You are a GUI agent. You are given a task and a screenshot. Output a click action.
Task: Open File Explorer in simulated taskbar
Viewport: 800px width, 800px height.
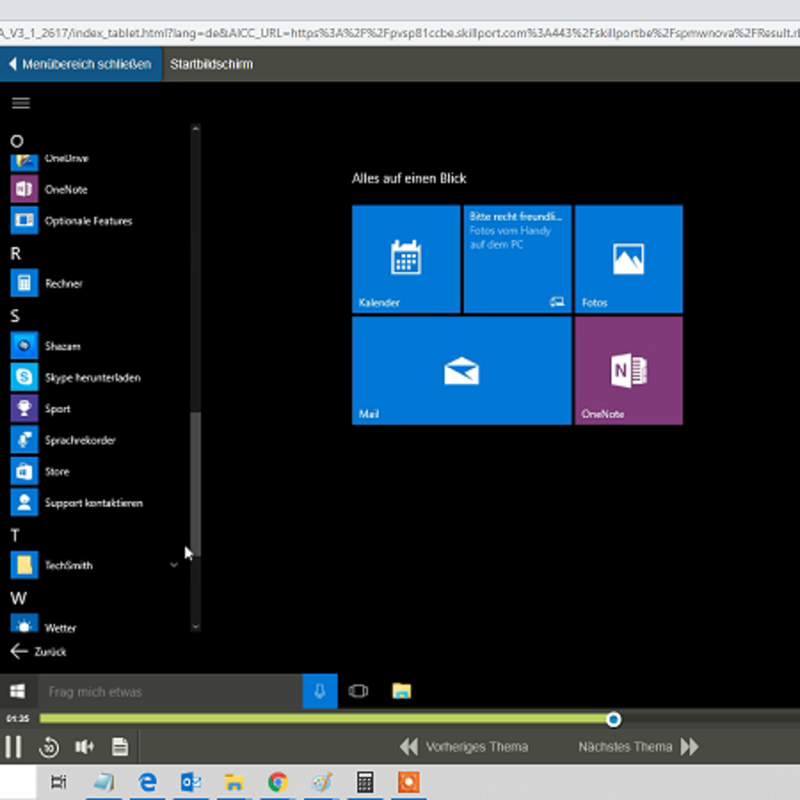click(402, 691)
